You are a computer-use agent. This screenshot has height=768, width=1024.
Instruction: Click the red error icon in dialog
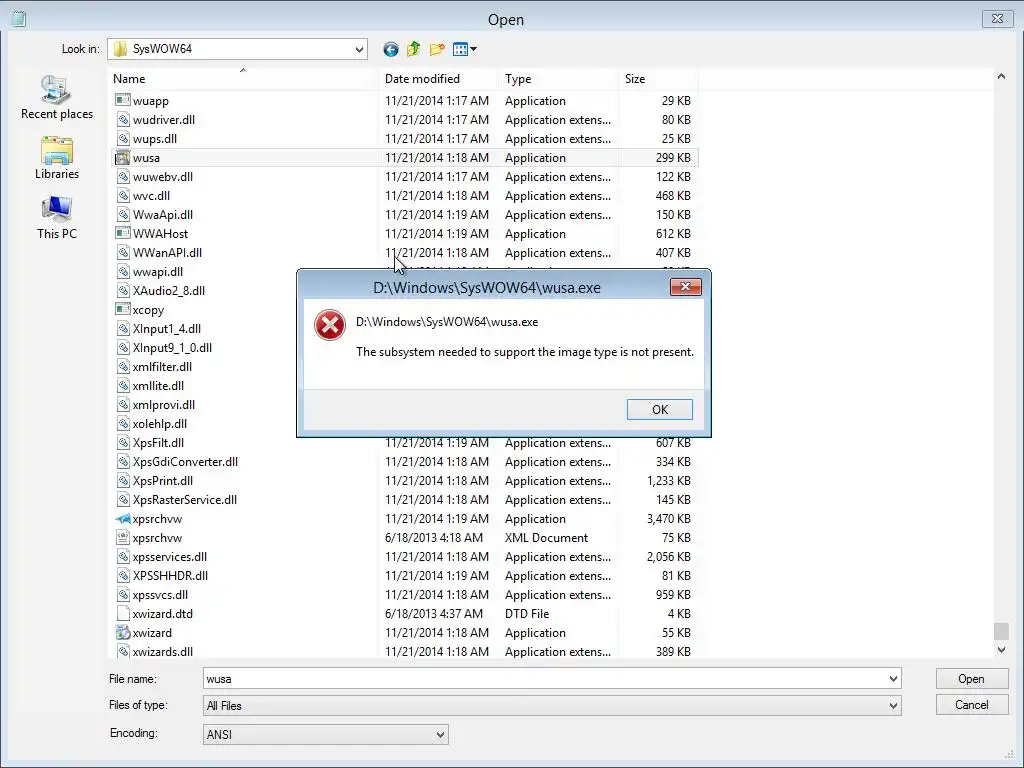[330, 325]
